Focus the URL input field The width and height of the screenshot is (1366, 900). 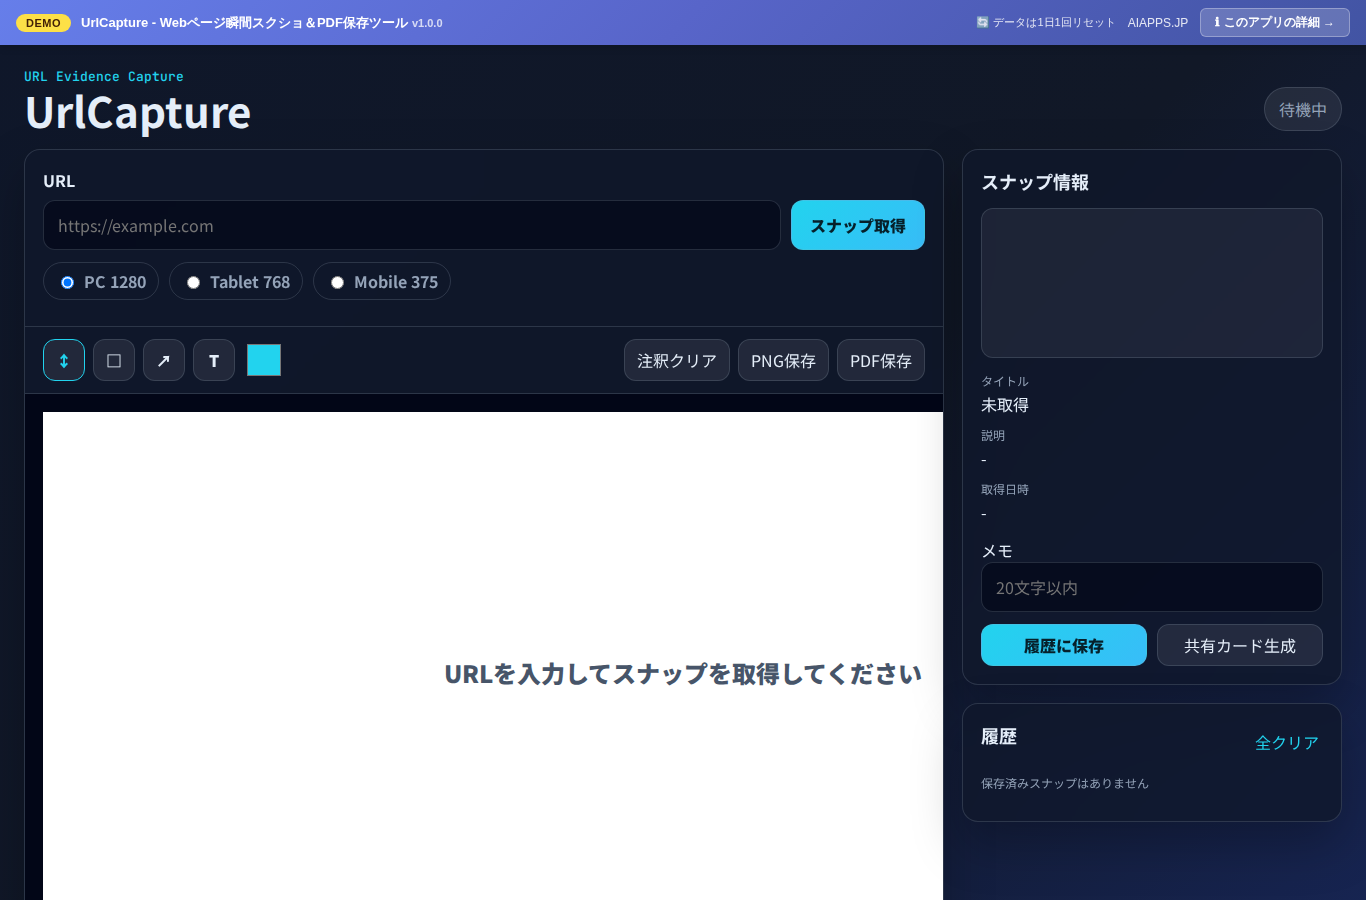click(412, 225)
